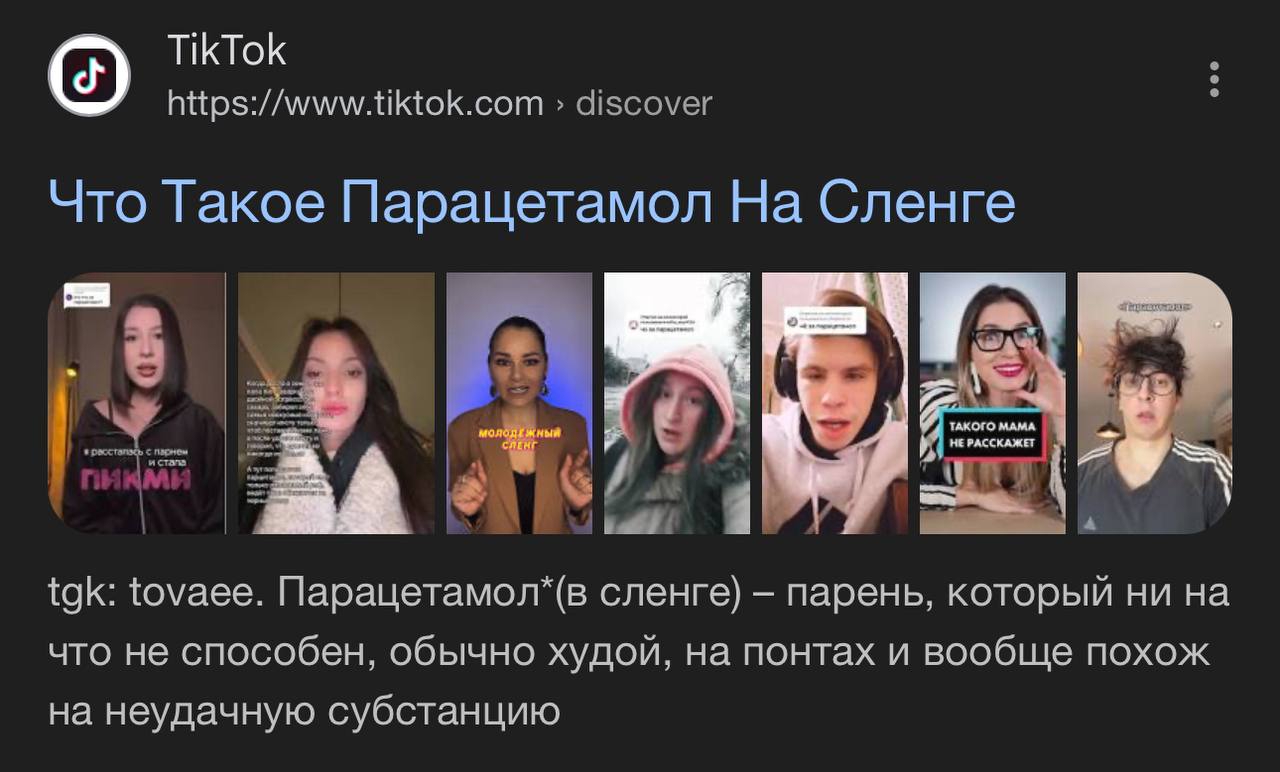Click the TikTok logo favicon
The width and height of the screenshot is (1280, 772).
(x=89, y=75)
